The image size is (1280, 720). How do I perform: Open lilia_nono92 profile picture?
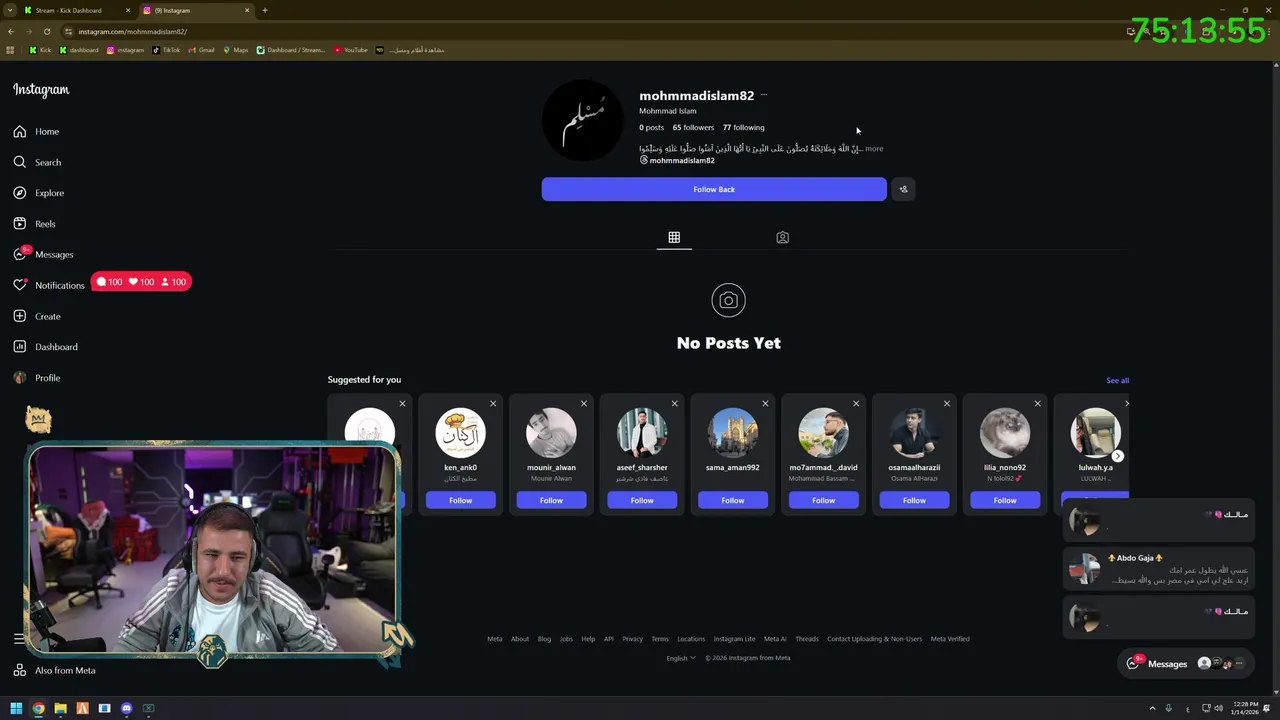(x=1005, y=433)
